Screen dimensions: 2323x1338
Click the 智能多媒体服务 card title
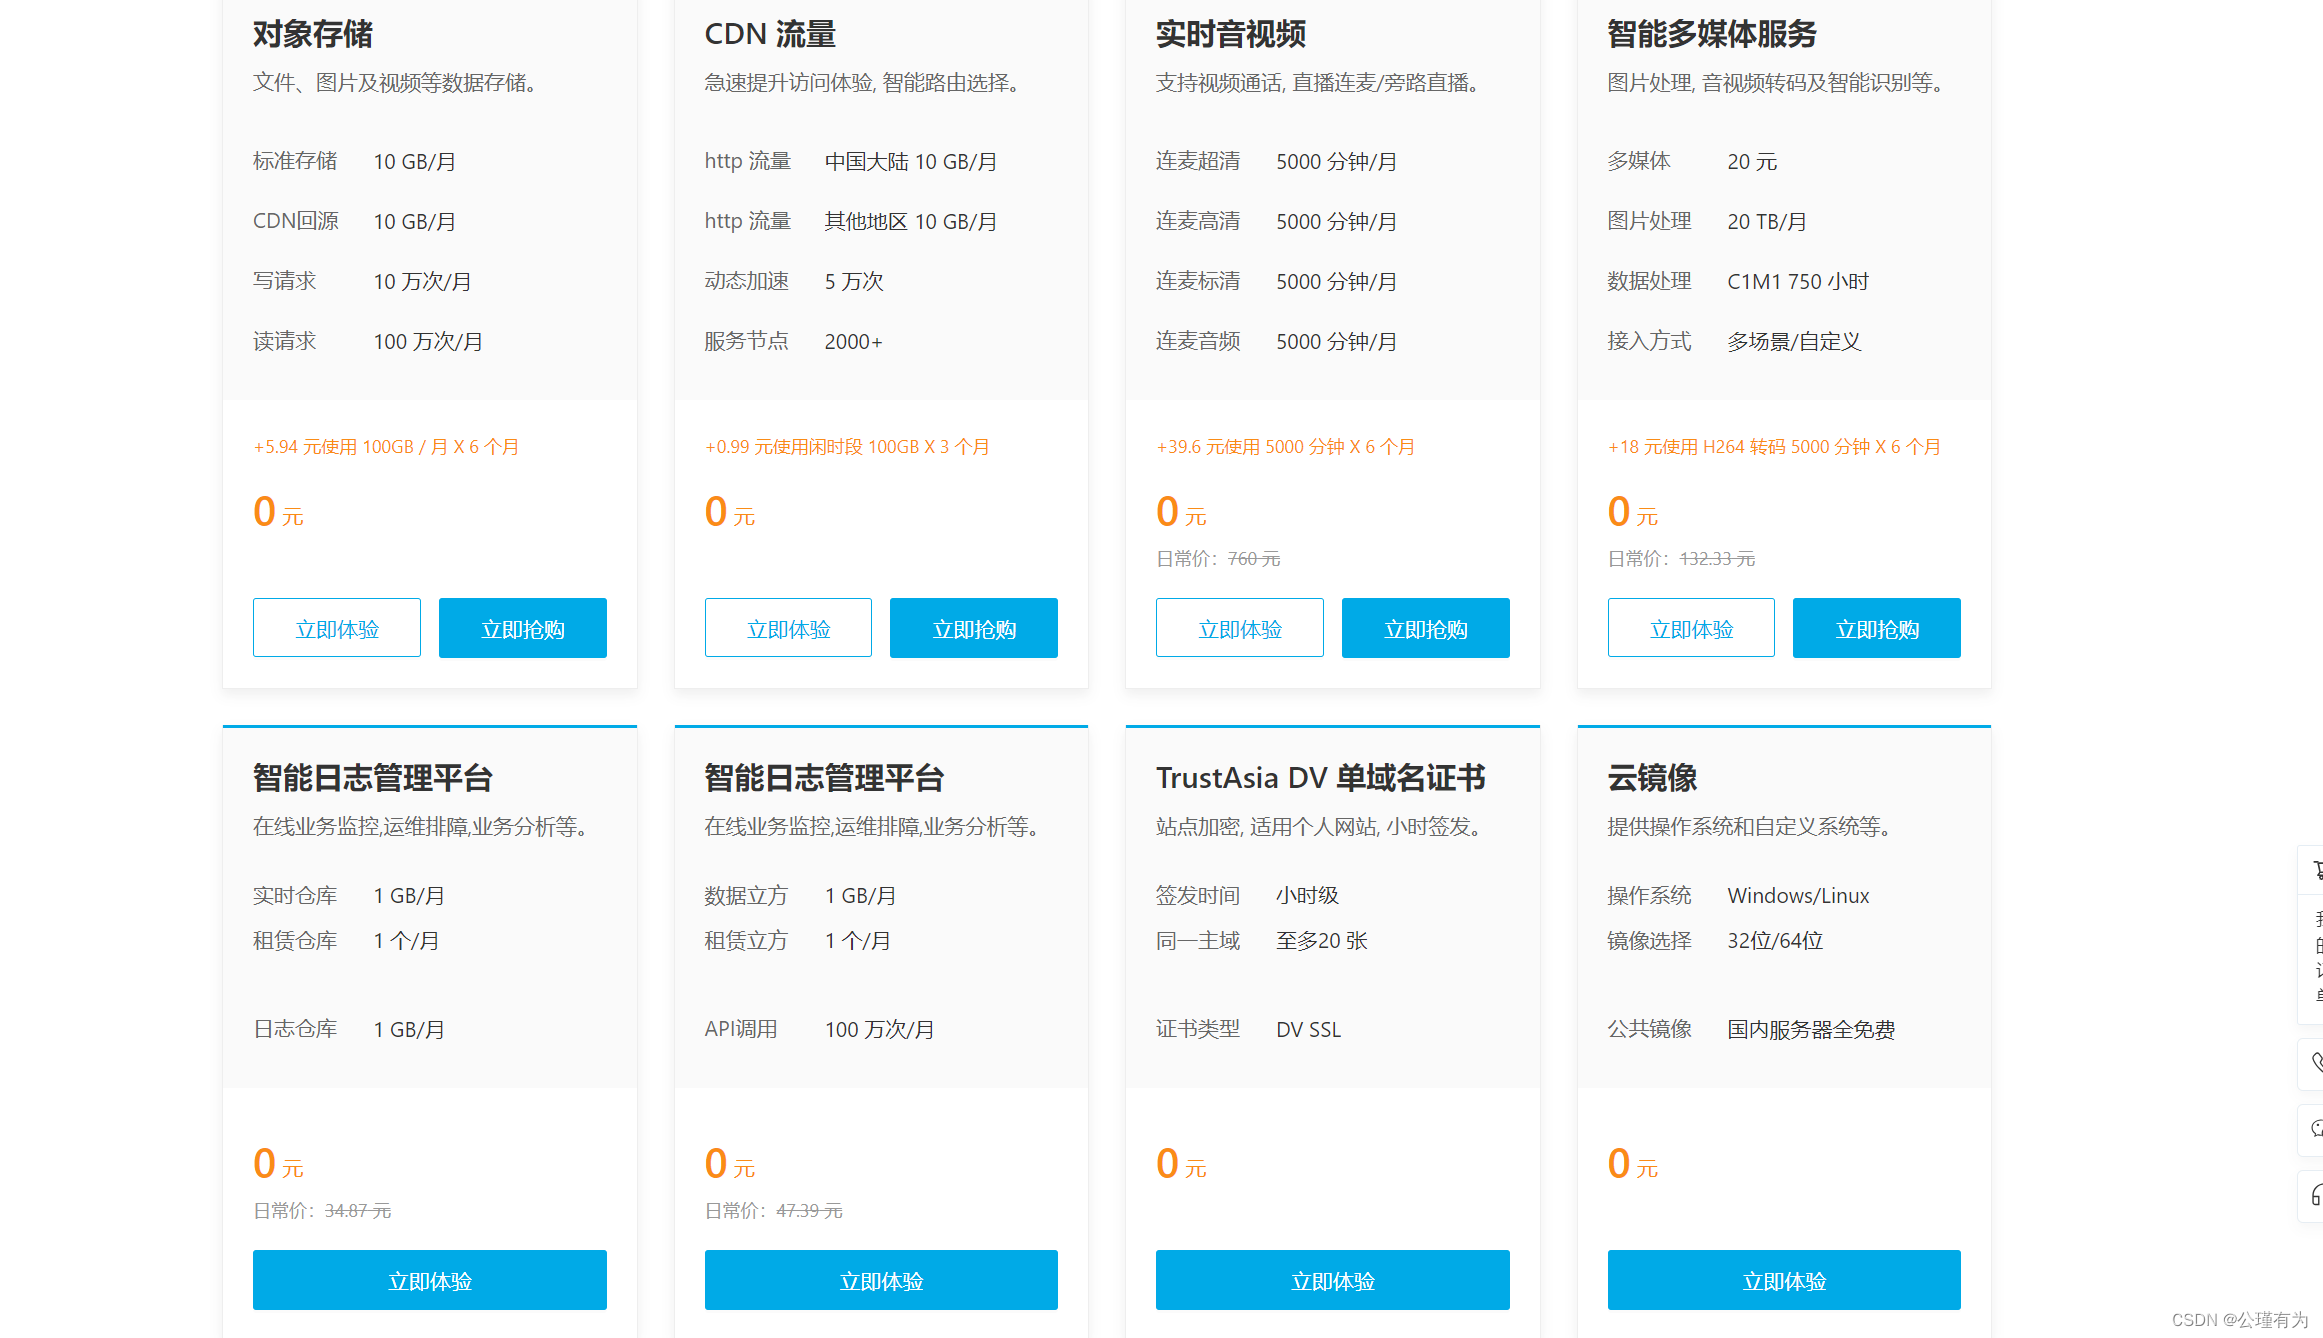tap(1712, 34)
